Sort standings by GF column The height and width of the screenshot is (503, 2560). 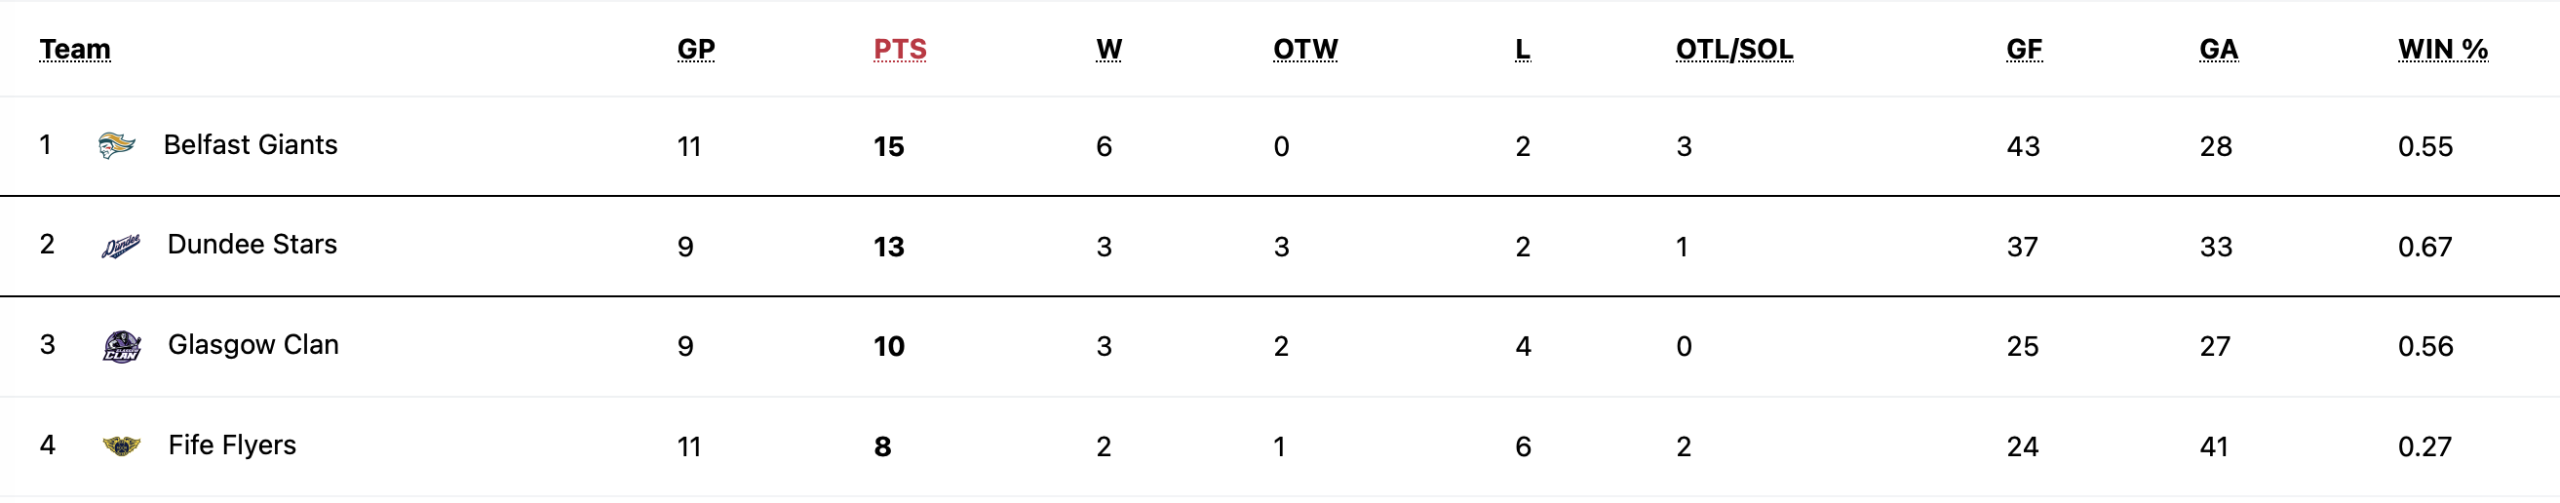2024,49
